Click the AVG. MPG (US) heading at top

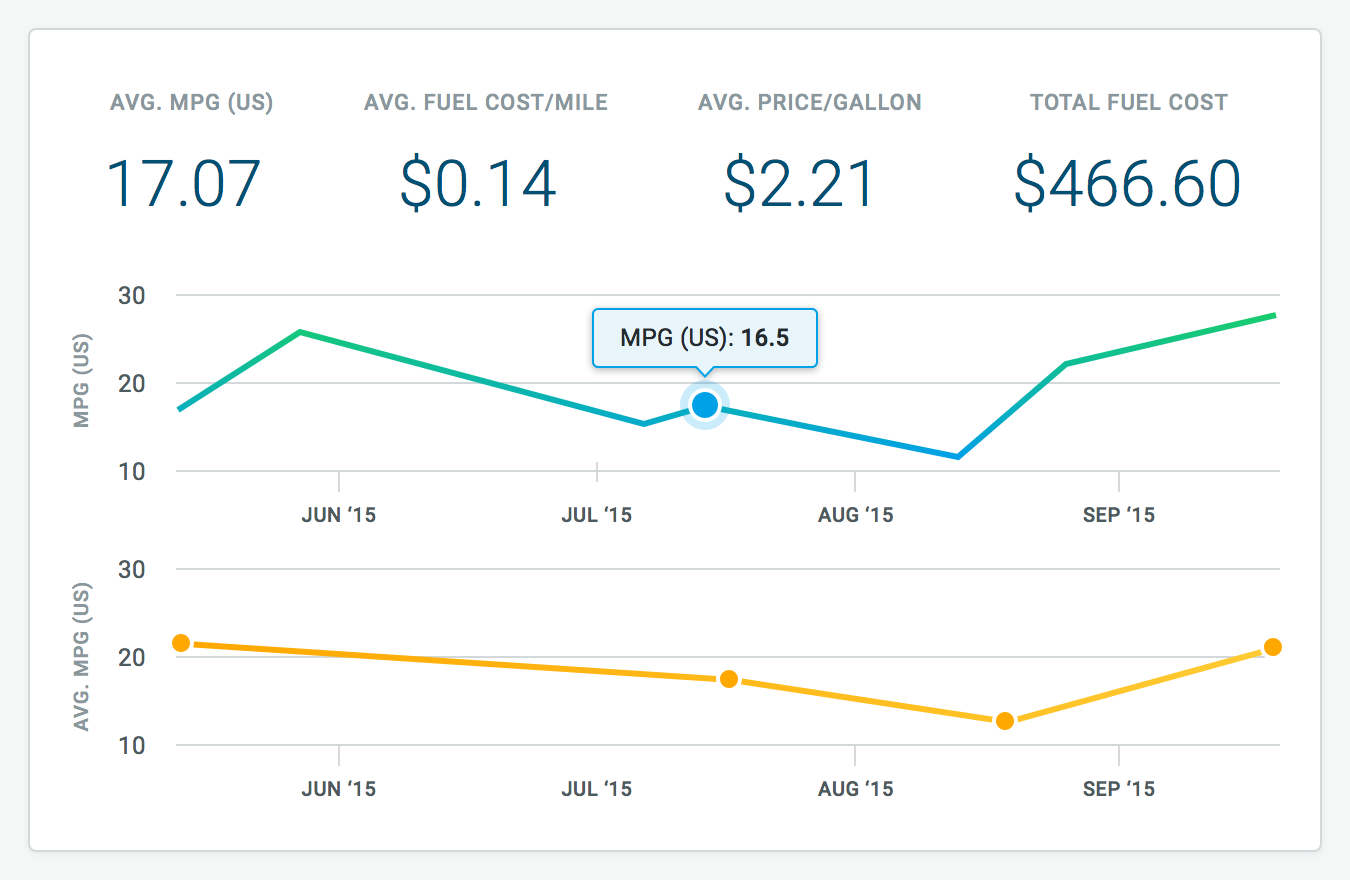(192, 102)
